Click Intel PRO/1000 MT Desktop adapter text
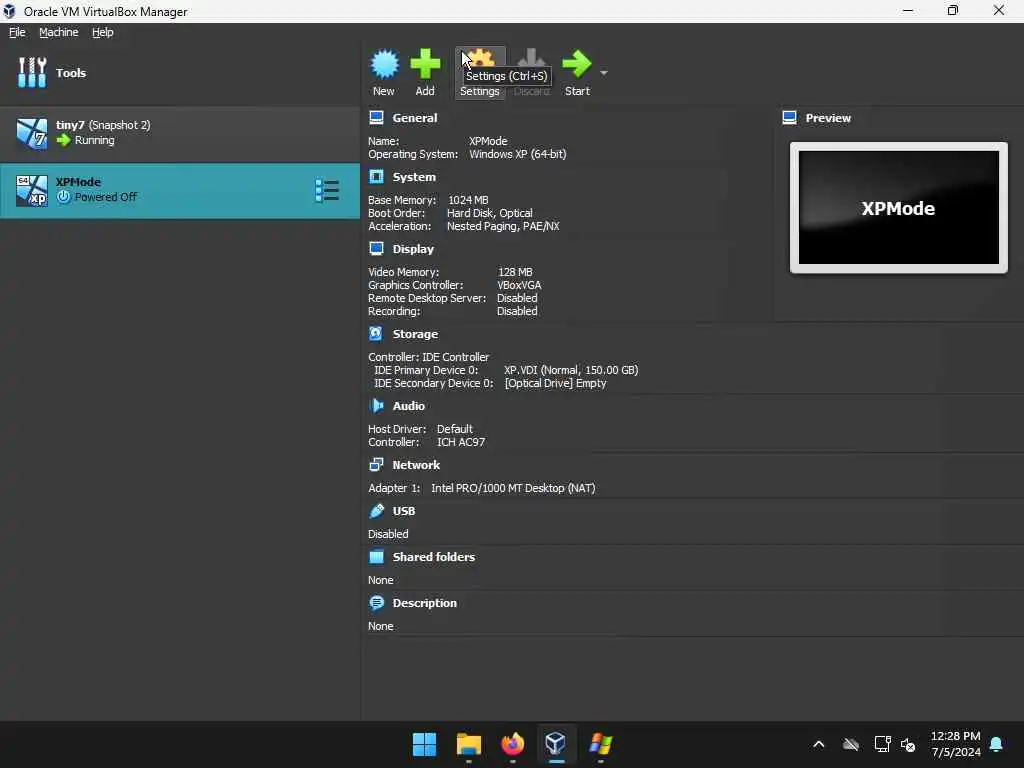 click(513, 488)
